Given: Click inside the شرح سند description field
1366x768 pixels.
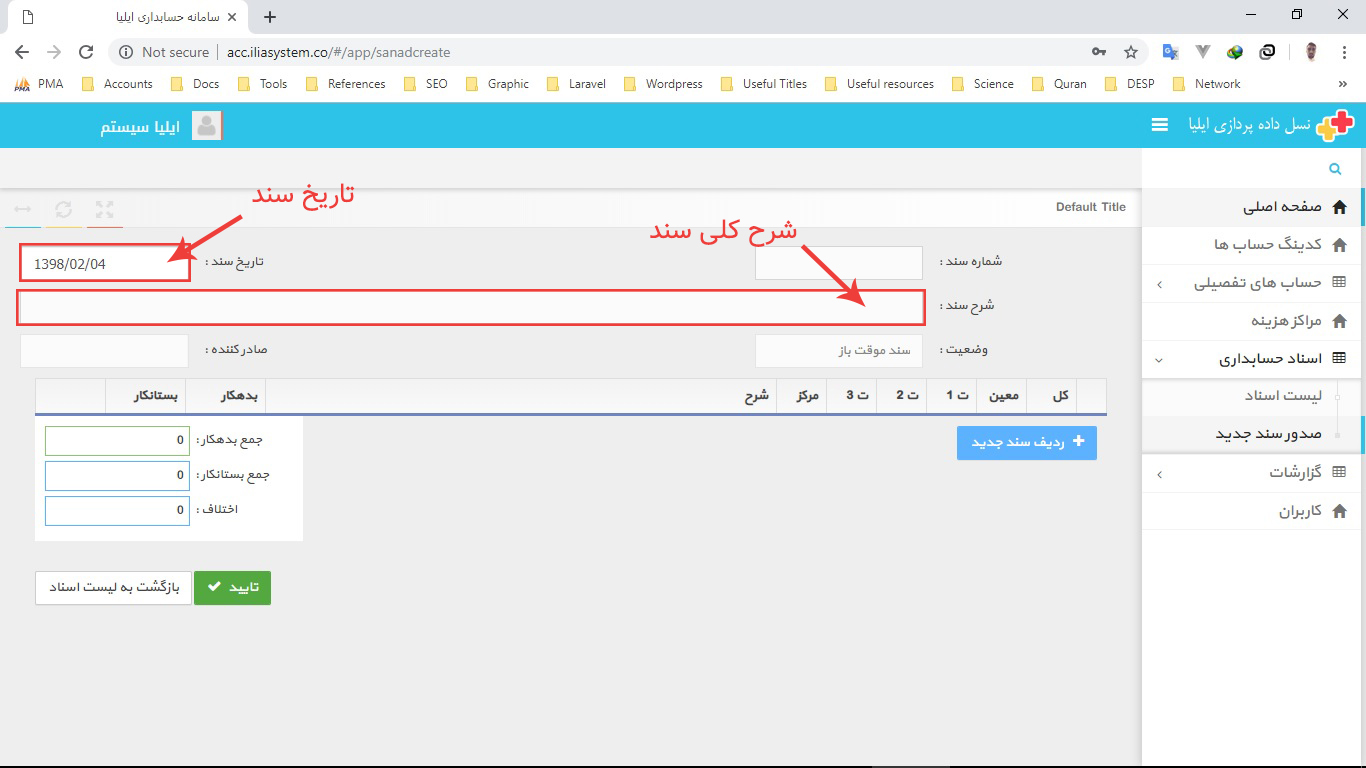Looking at the screenshot, I should coord(470,308).
